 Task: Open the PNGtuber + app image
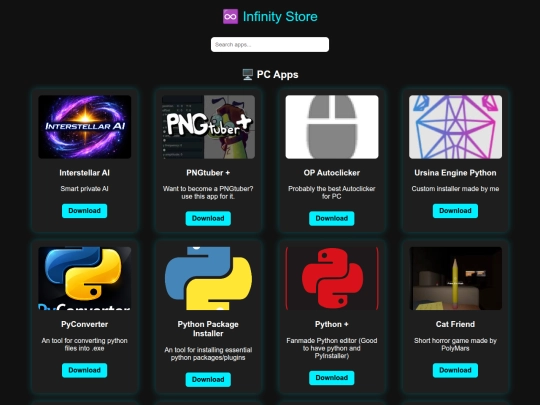point(208,127)
